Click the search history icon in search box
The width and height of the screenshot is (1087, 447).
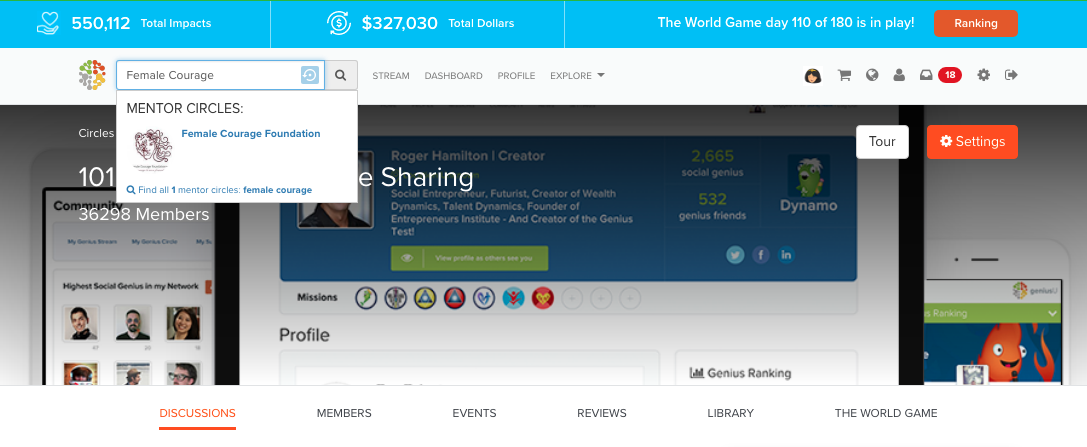point(310,75)
